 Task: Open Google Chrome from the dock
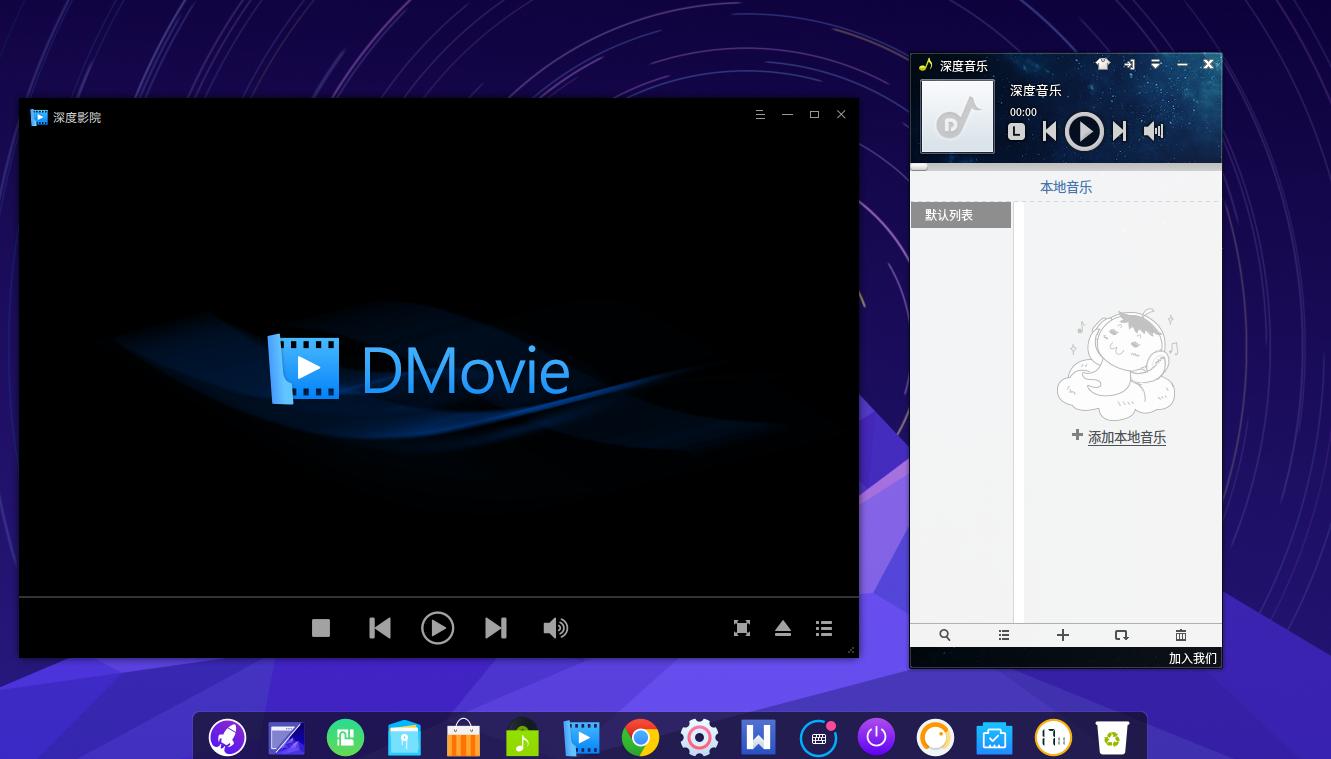(640, 738)
